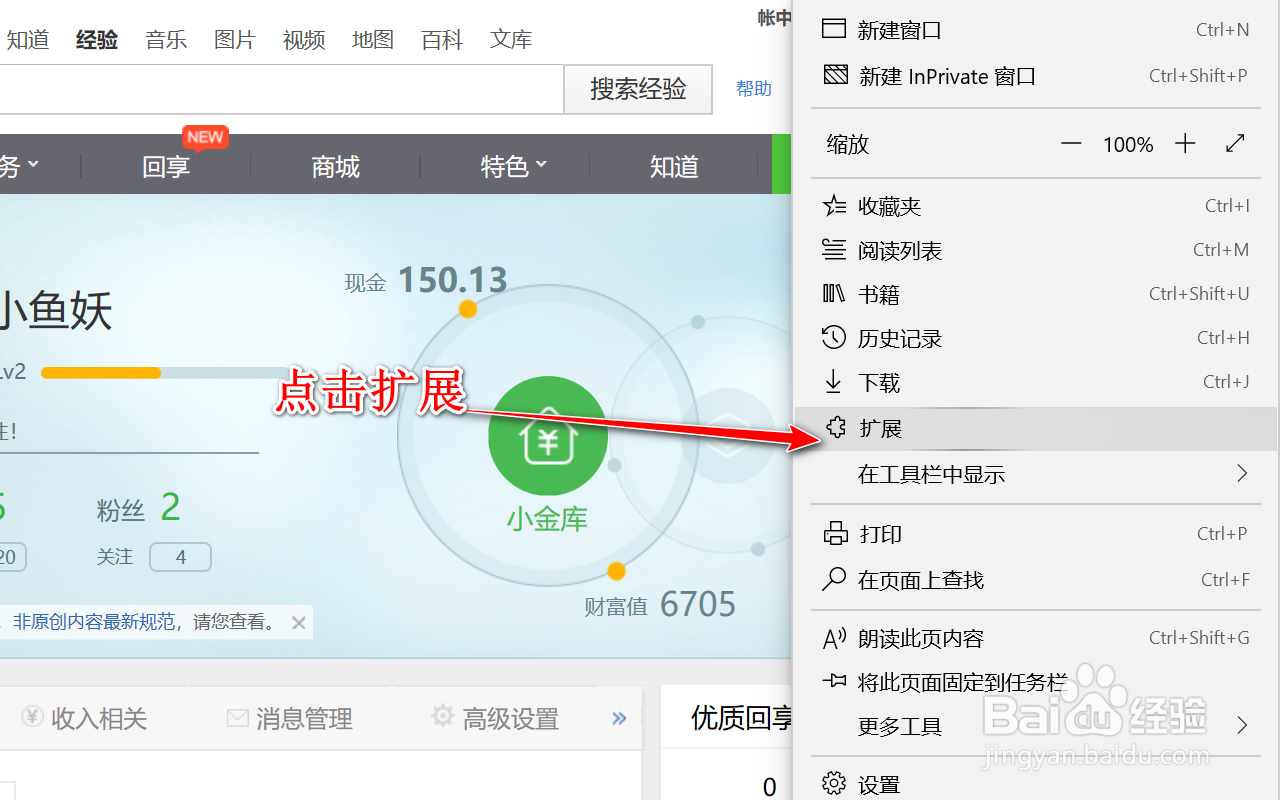
Task: Open 文库 in top navigation
Action: point(511,40)
